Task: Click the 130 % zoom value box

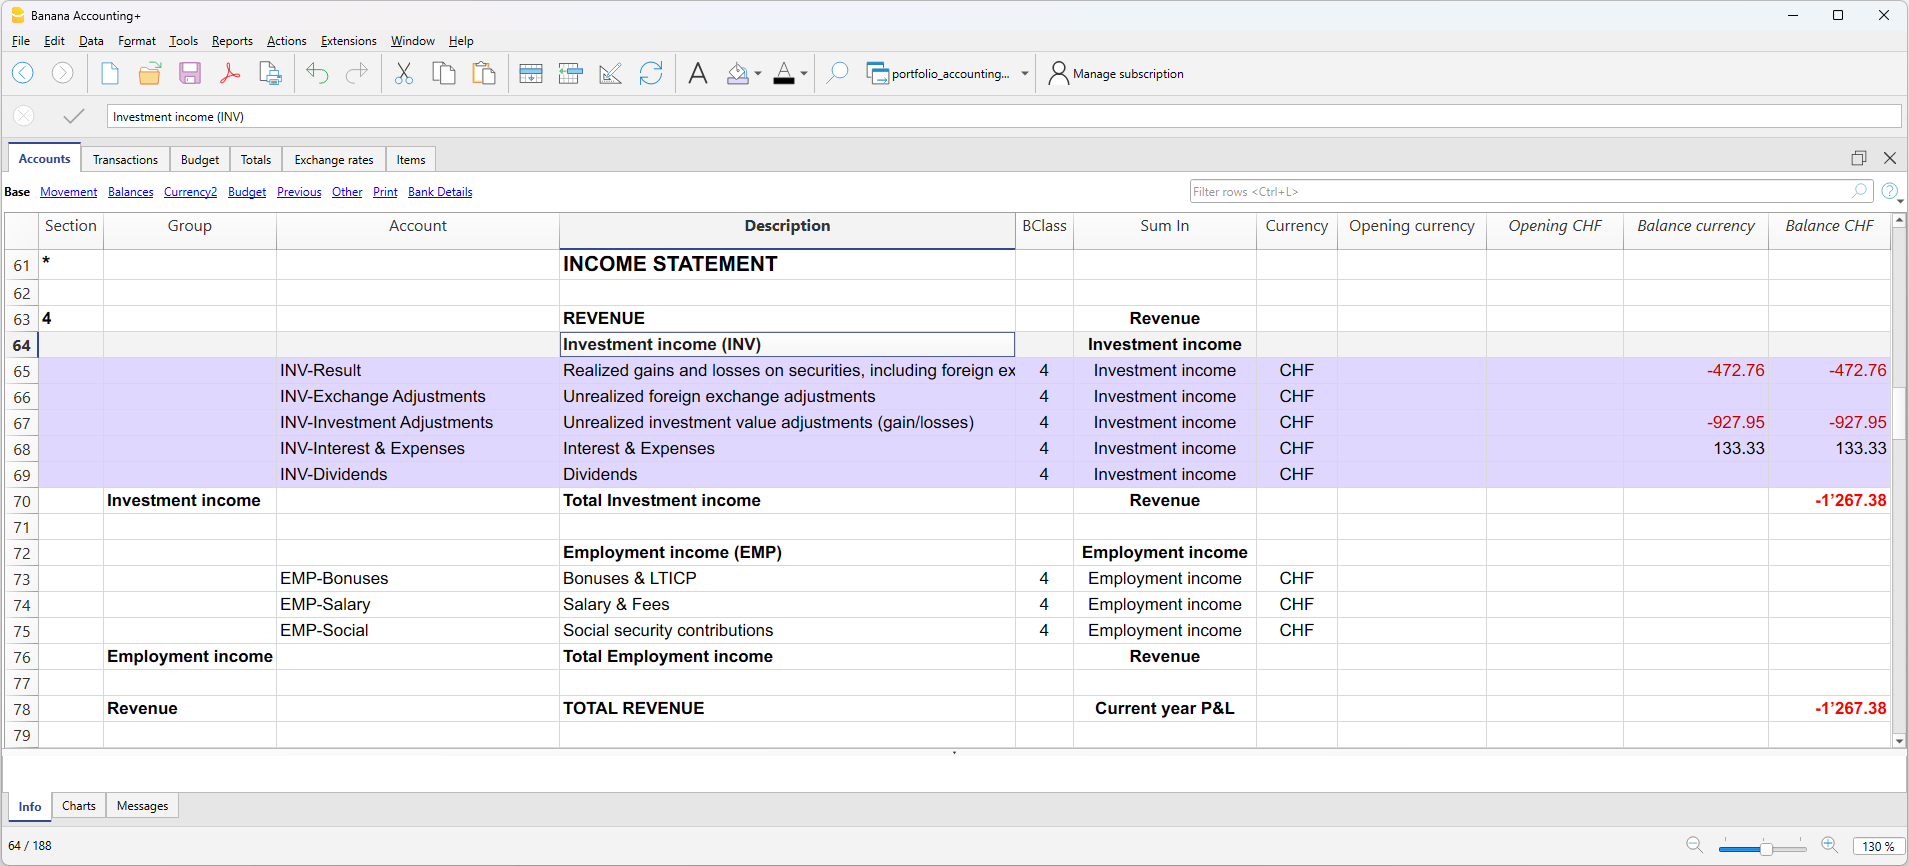Action: click(x=1878, y=846)
